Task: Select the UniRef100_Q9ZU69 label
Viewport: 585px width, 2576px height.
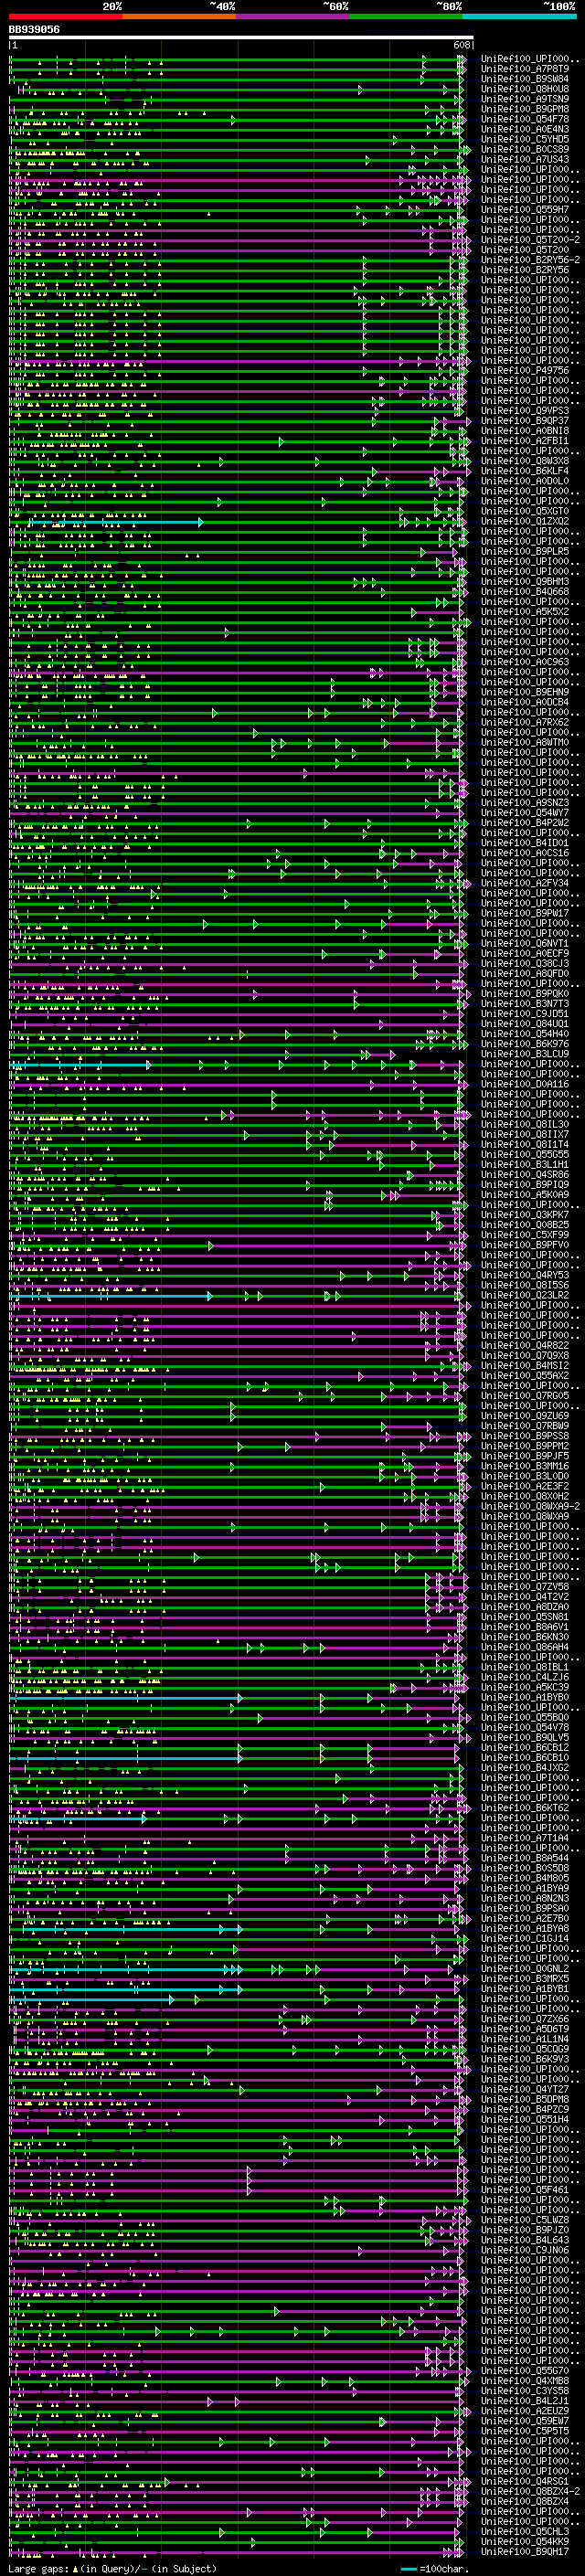Action: pos(525,1416)
